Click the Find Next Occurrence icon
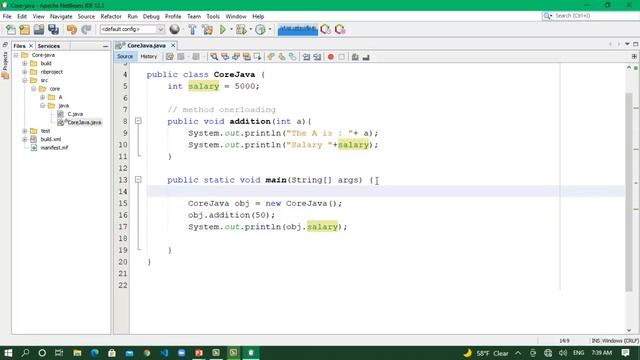The height and width of the screenshot is (360, 640). coord(236,57)
